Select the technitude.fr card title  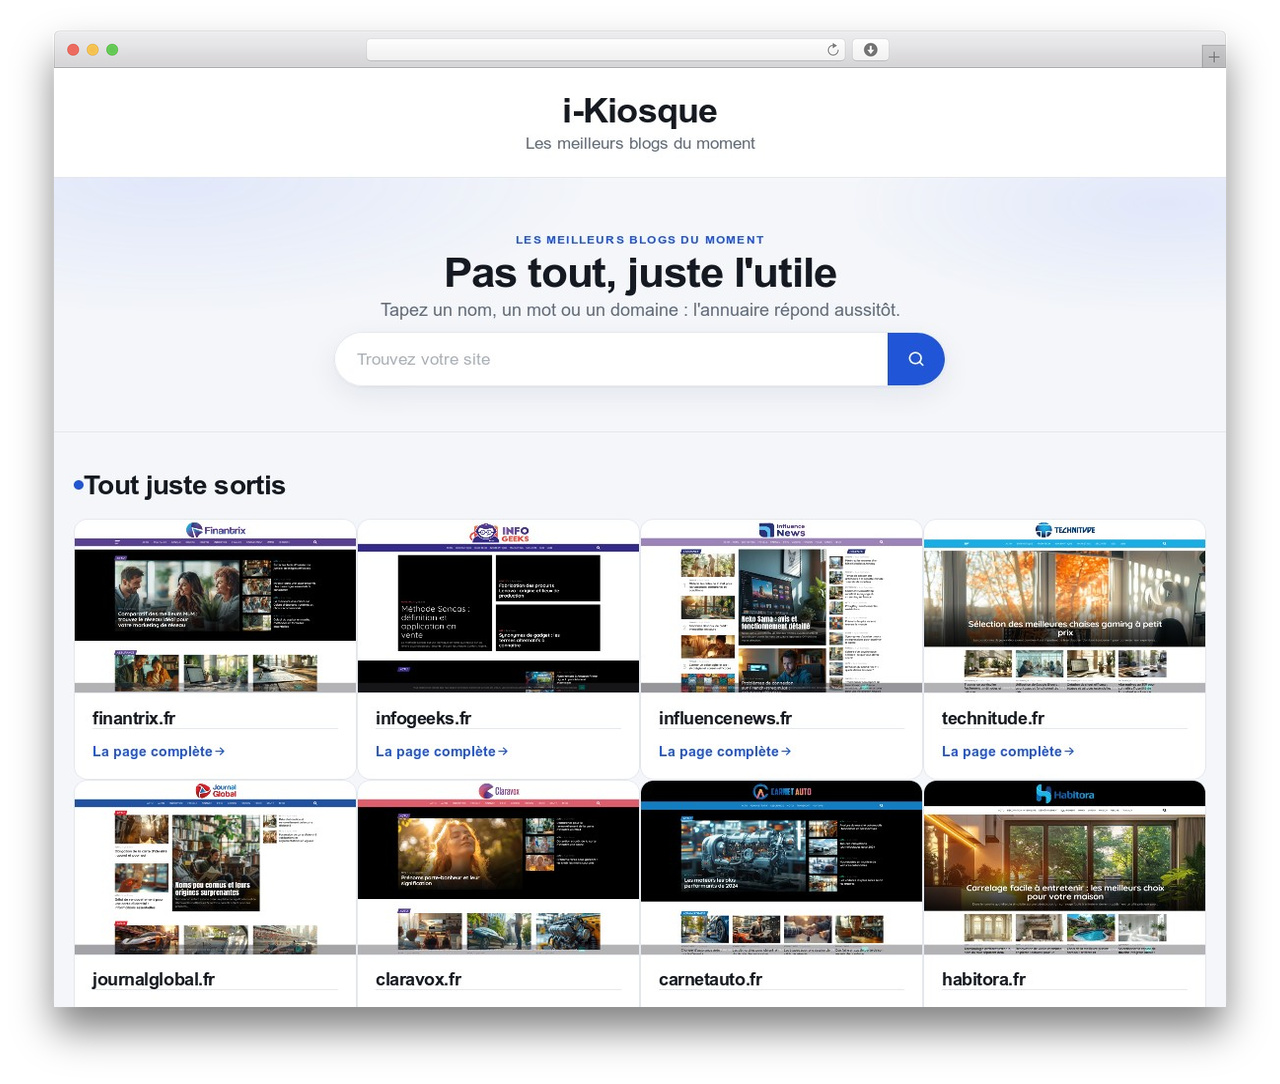[992, 718]
